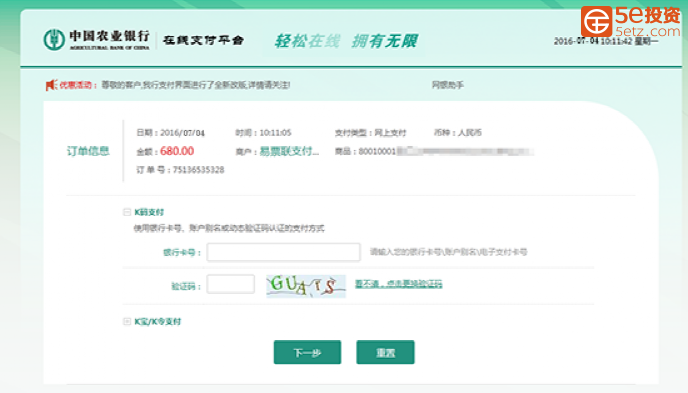
Task: Open the 网银助手 link
Action: click(448, 85)
